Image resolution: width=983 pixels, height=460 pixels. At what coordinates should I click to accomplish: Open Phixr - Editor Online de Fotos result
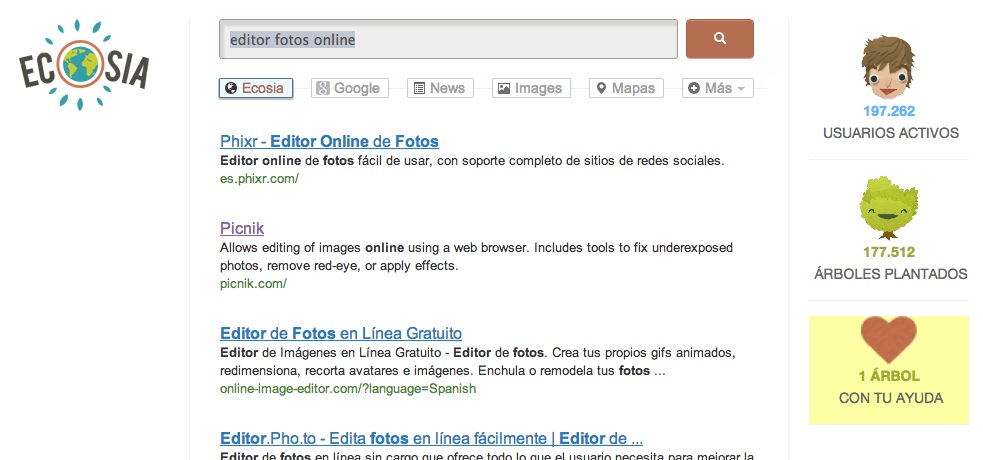(x=329, y=141)
